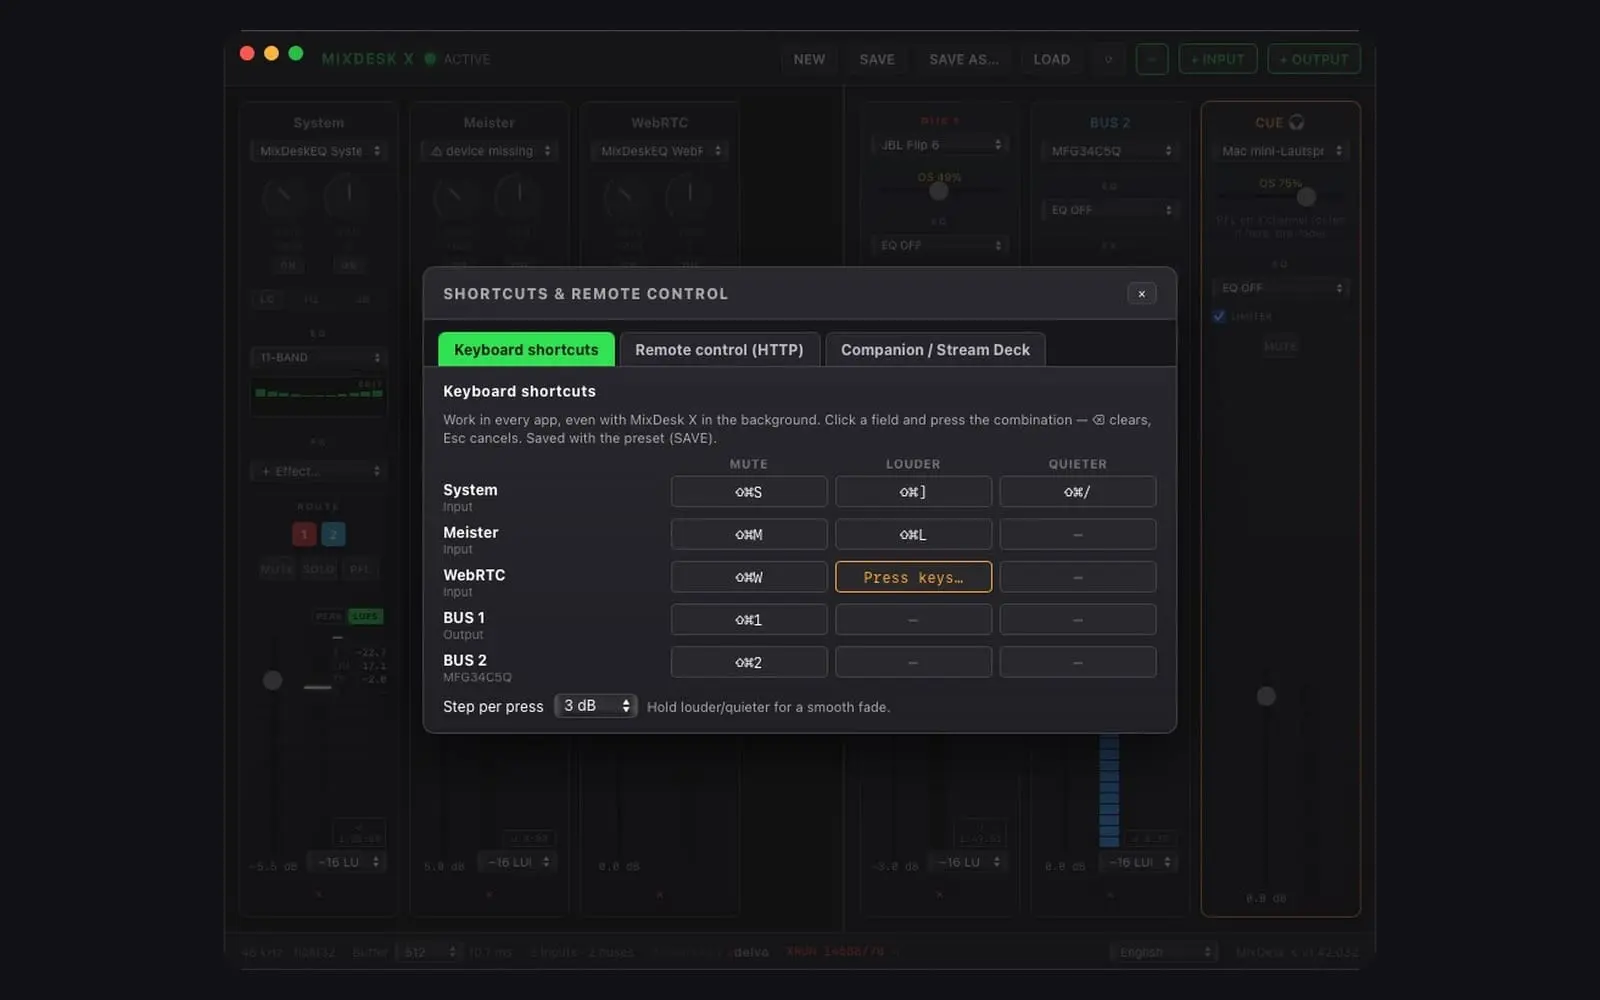This screenshot has height=1000, width=1600.
Task: Select the empty BUS 1 louder field
Action: tap(913, 619)
